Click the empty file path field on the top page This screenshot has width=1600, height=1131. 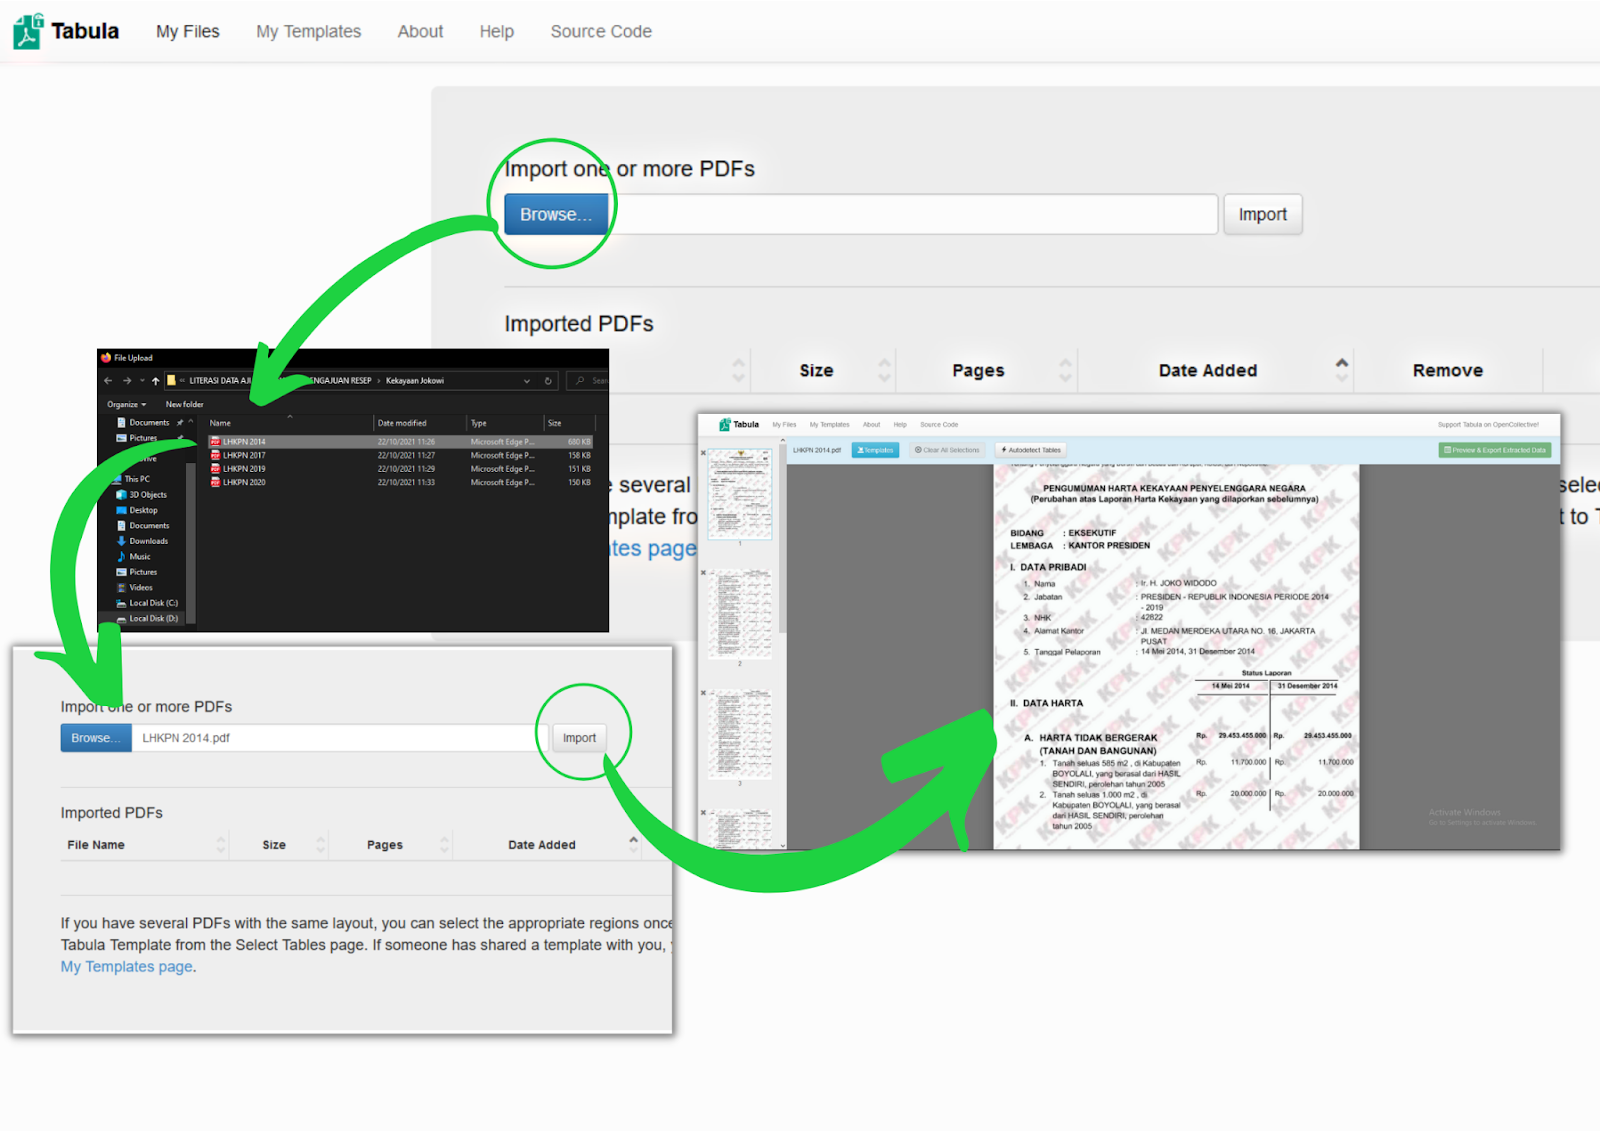[x=913, y=214]
